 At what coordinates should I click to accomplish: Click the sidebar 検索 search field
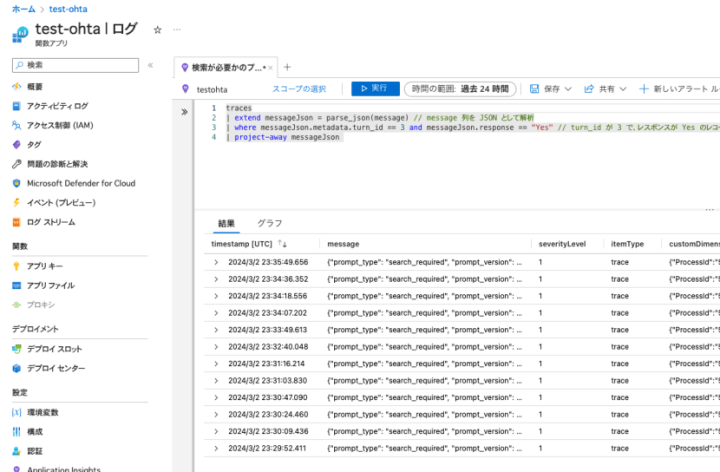tap(75, 65)
